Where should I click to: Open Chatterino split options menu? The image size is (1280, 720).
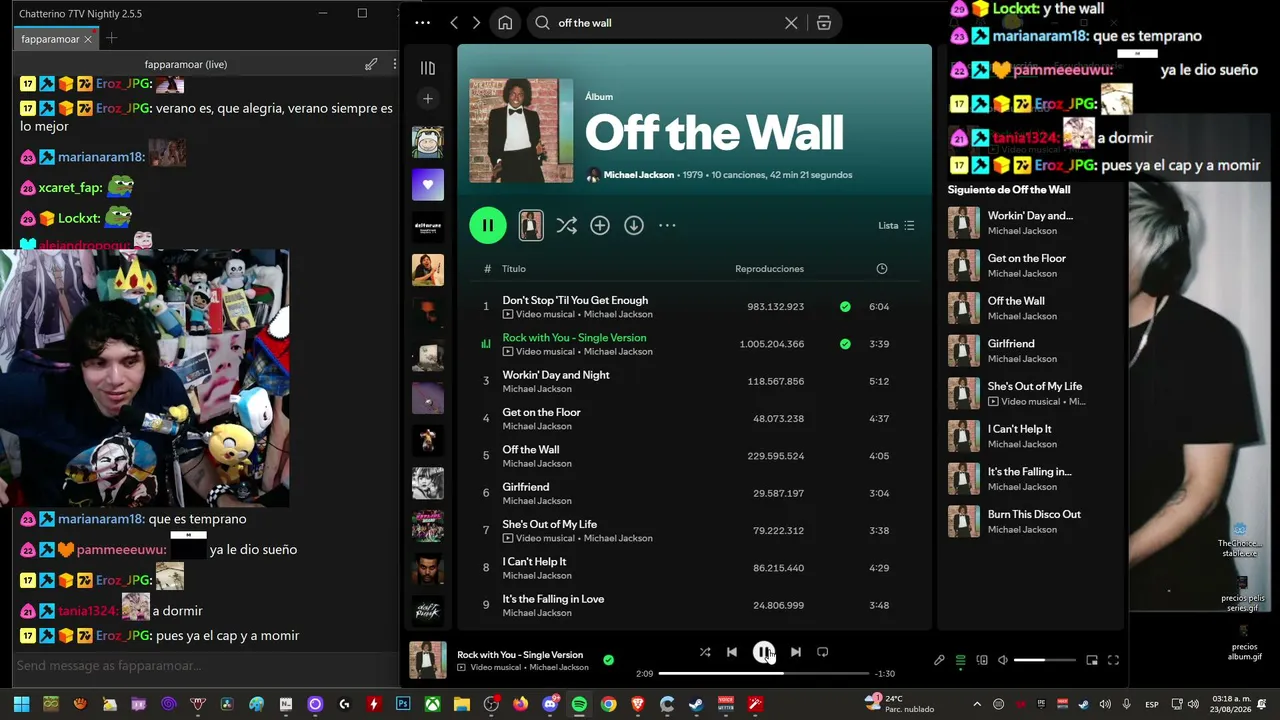(394, 64)
